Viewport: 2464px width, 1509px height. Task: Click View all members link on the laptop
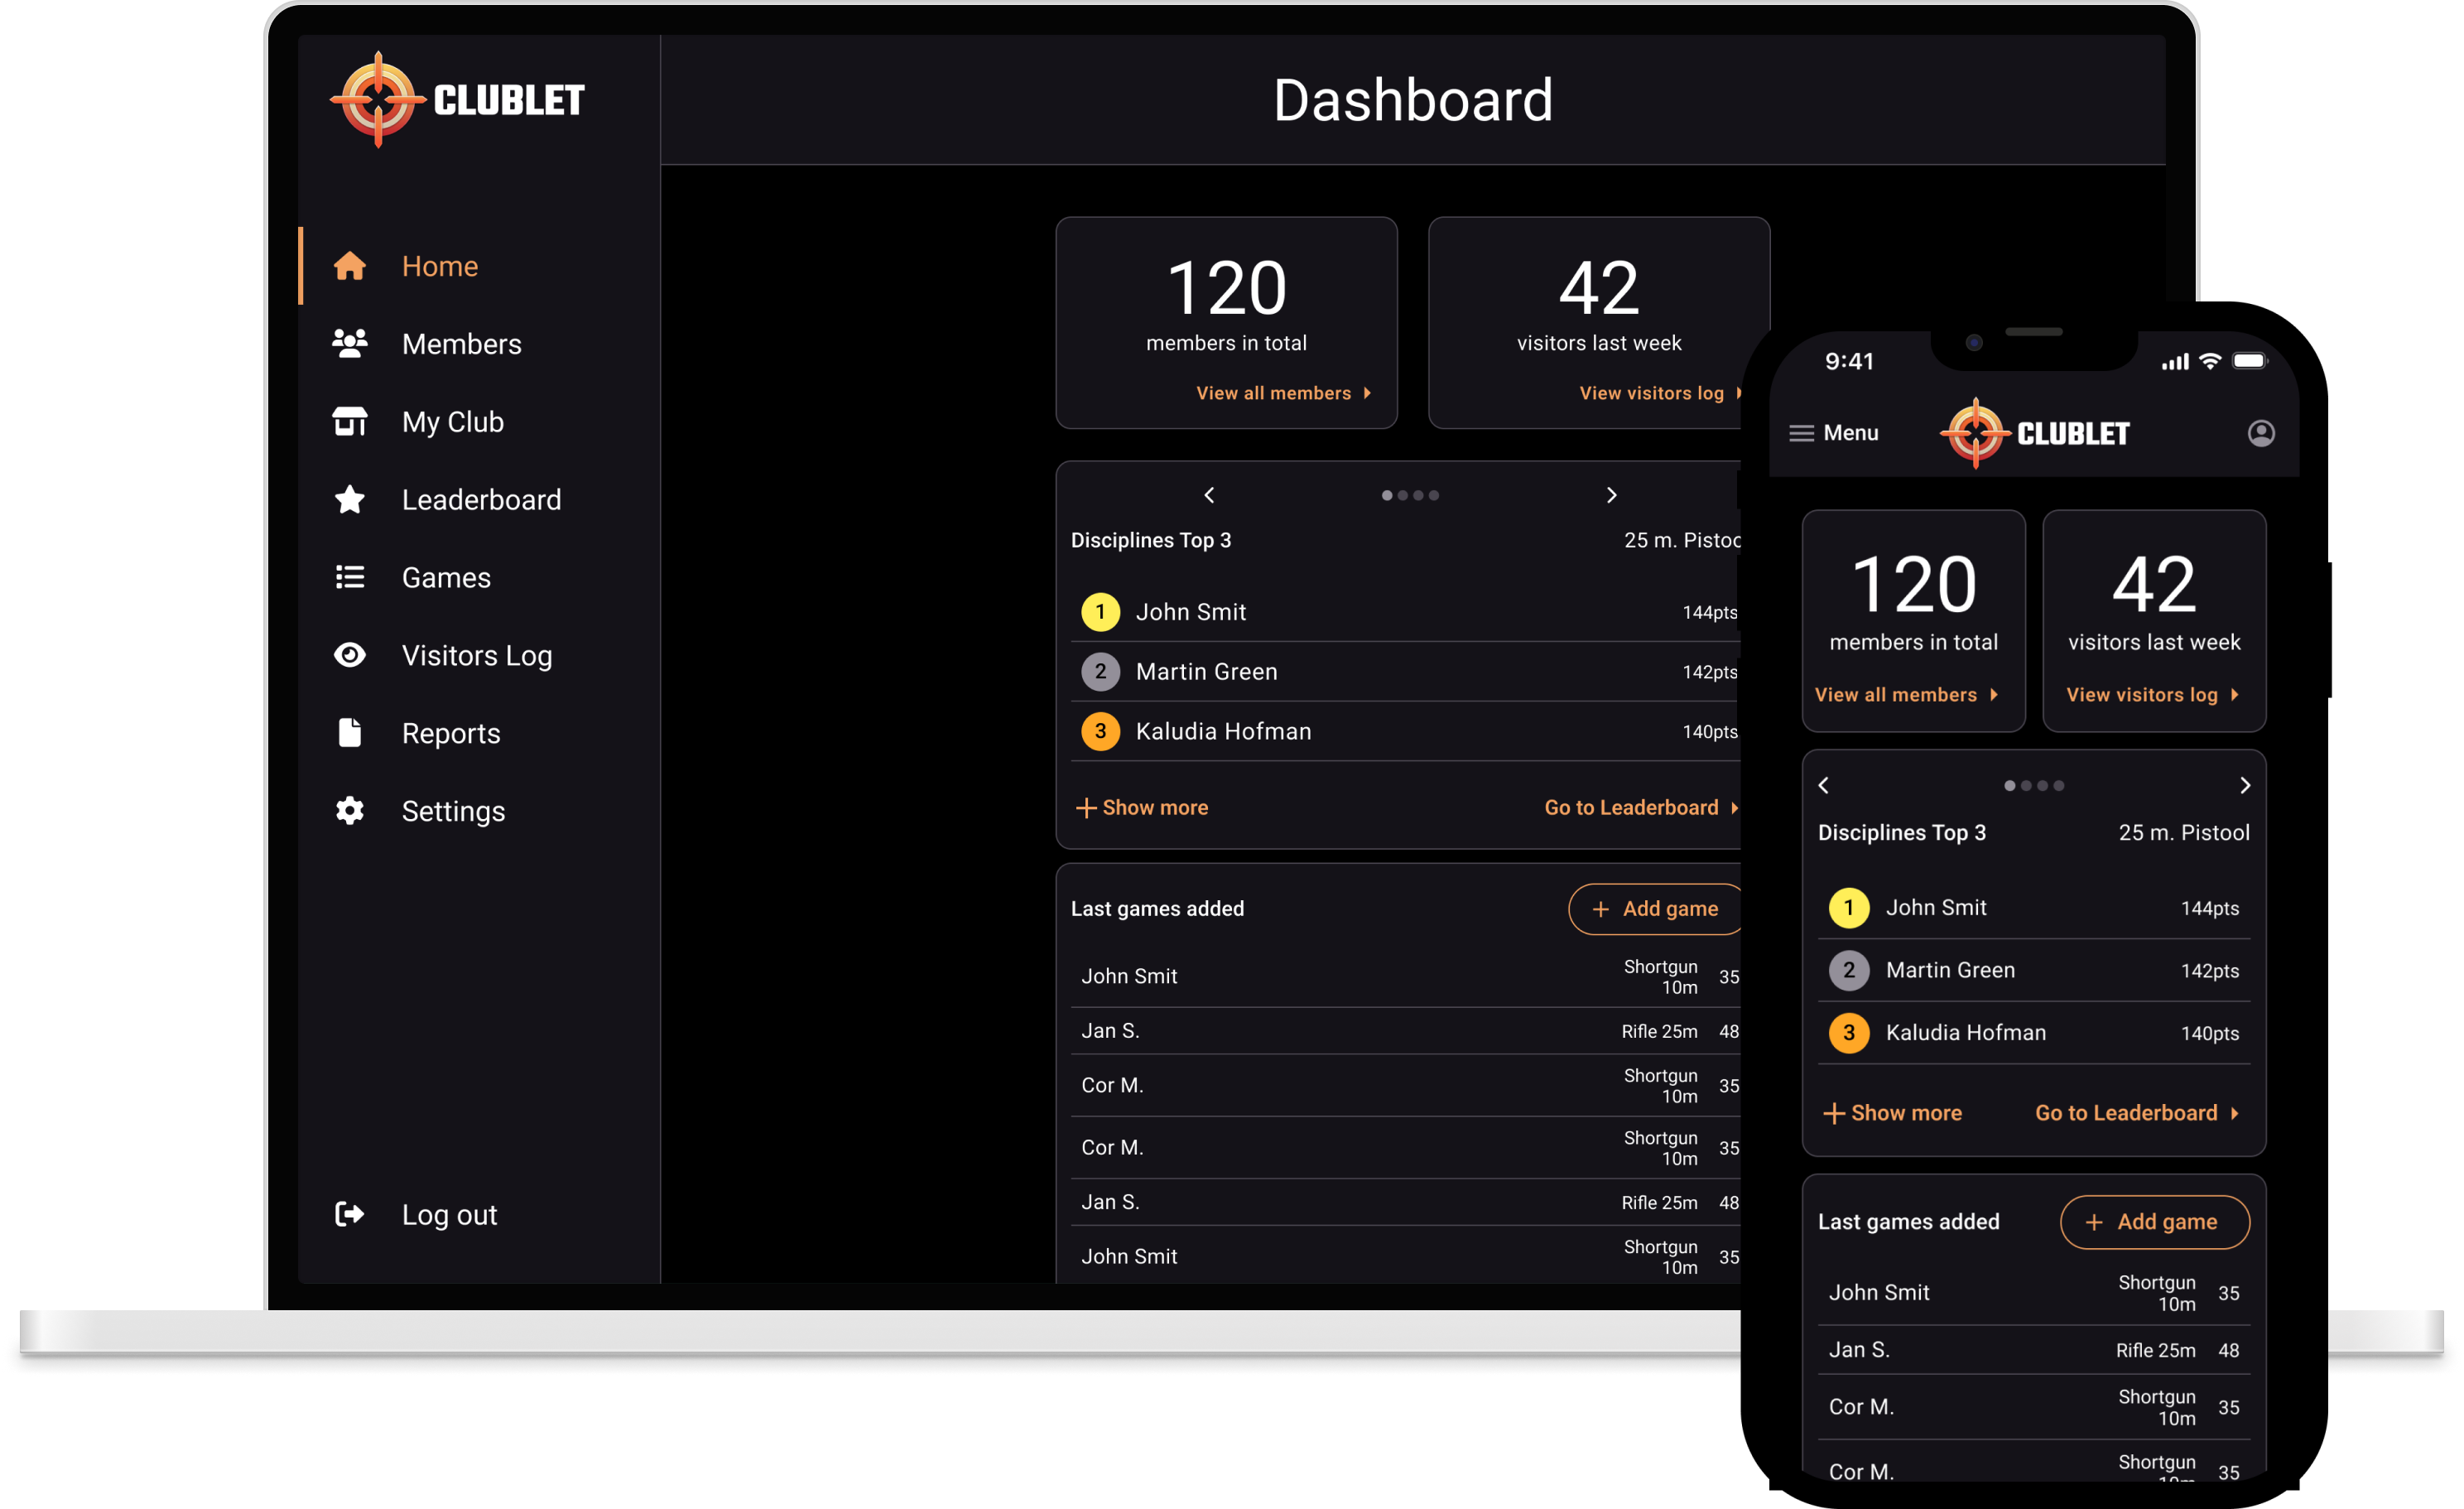[x=1284, y=393]
